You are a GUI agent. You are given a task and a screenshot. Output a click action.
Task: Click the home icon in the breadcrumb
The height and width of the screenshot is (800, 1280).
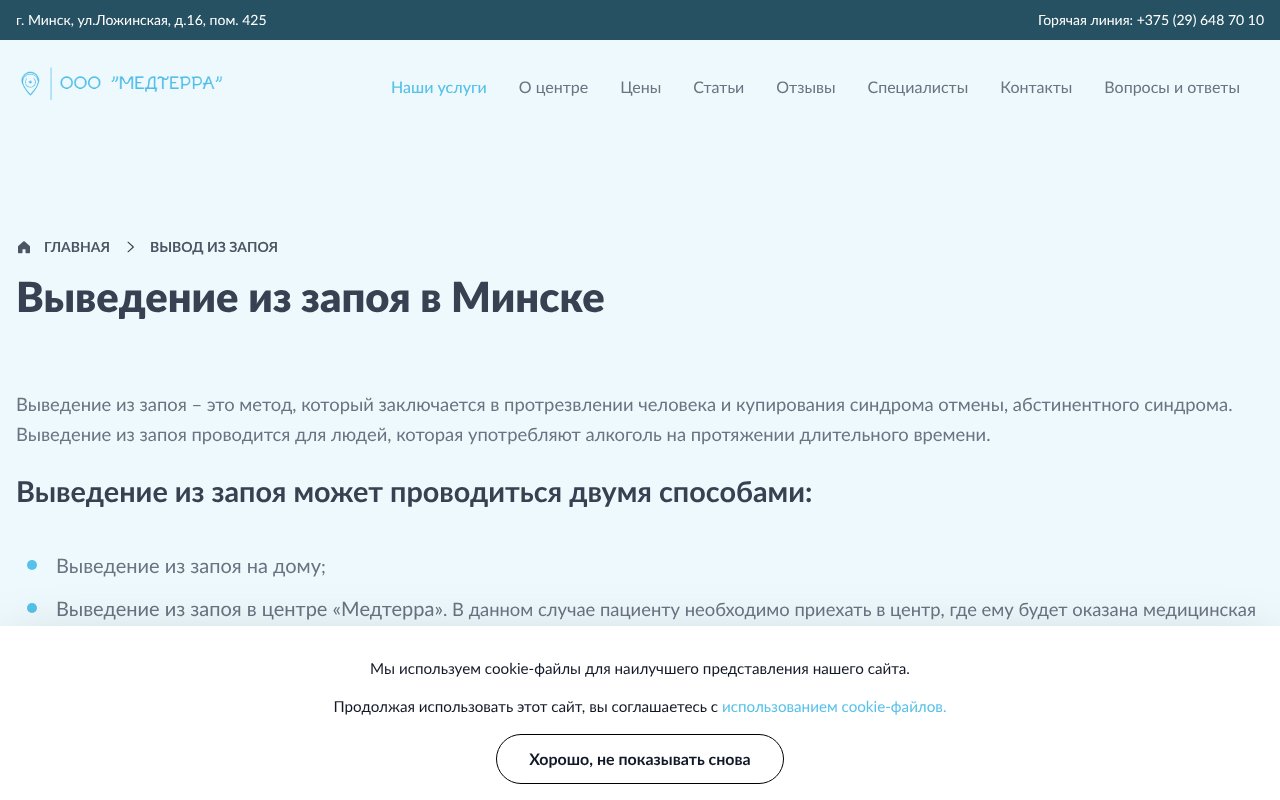click(23, 246)
